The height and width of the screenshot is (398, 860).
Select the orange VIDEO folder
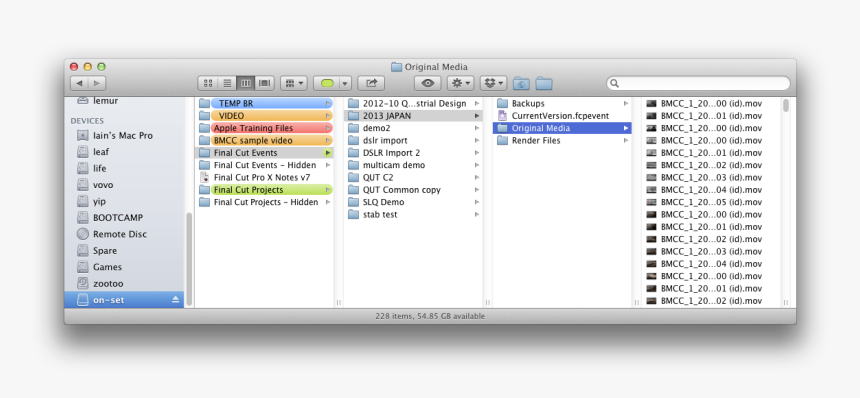click(x=265, y=116)
